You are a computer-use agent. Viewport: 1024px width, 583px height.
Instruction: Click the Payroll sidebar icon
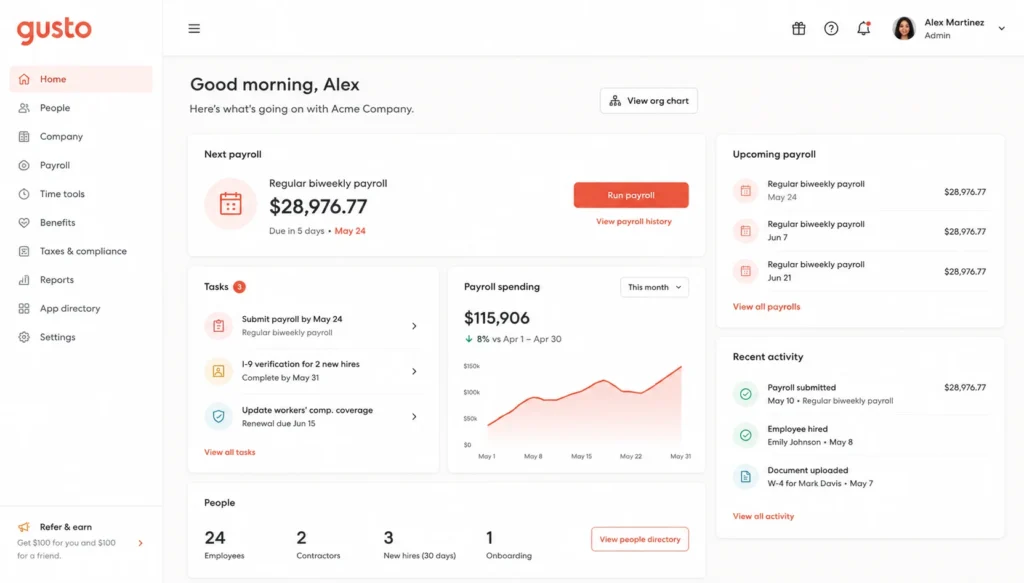click(x=24, y=165)
